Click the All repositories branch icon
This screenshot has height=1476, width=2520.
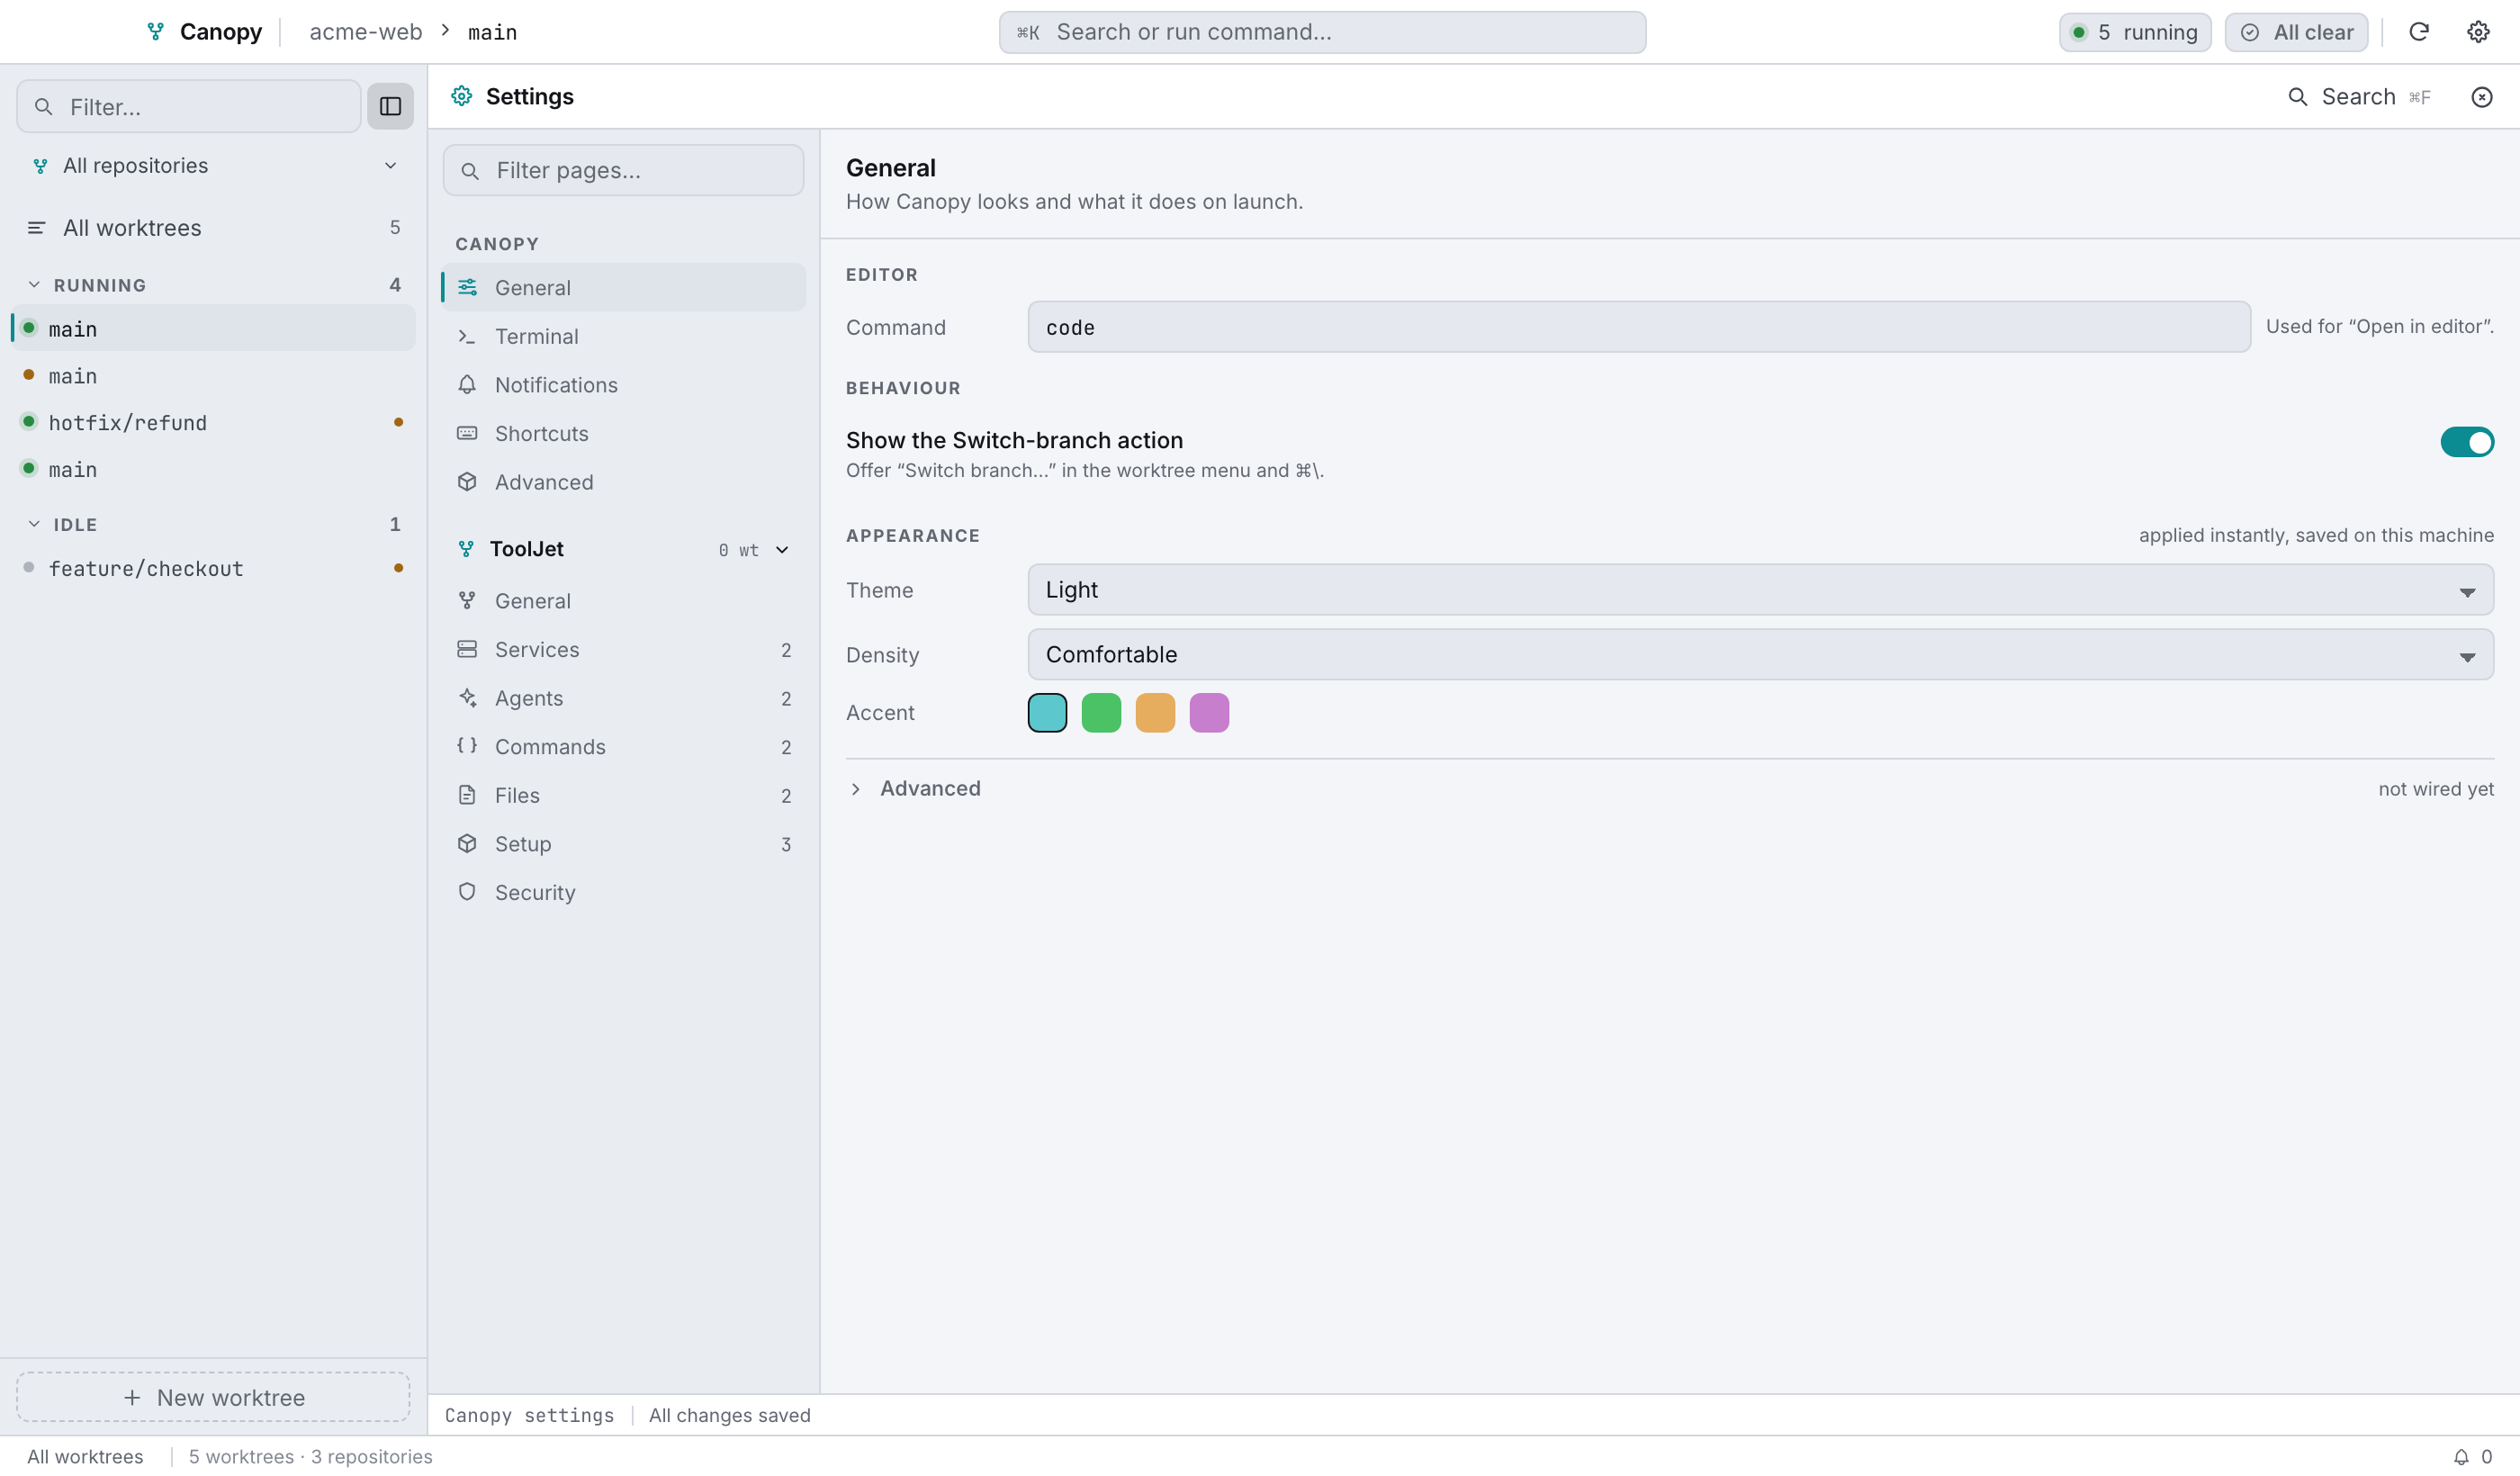pos(40,166)
